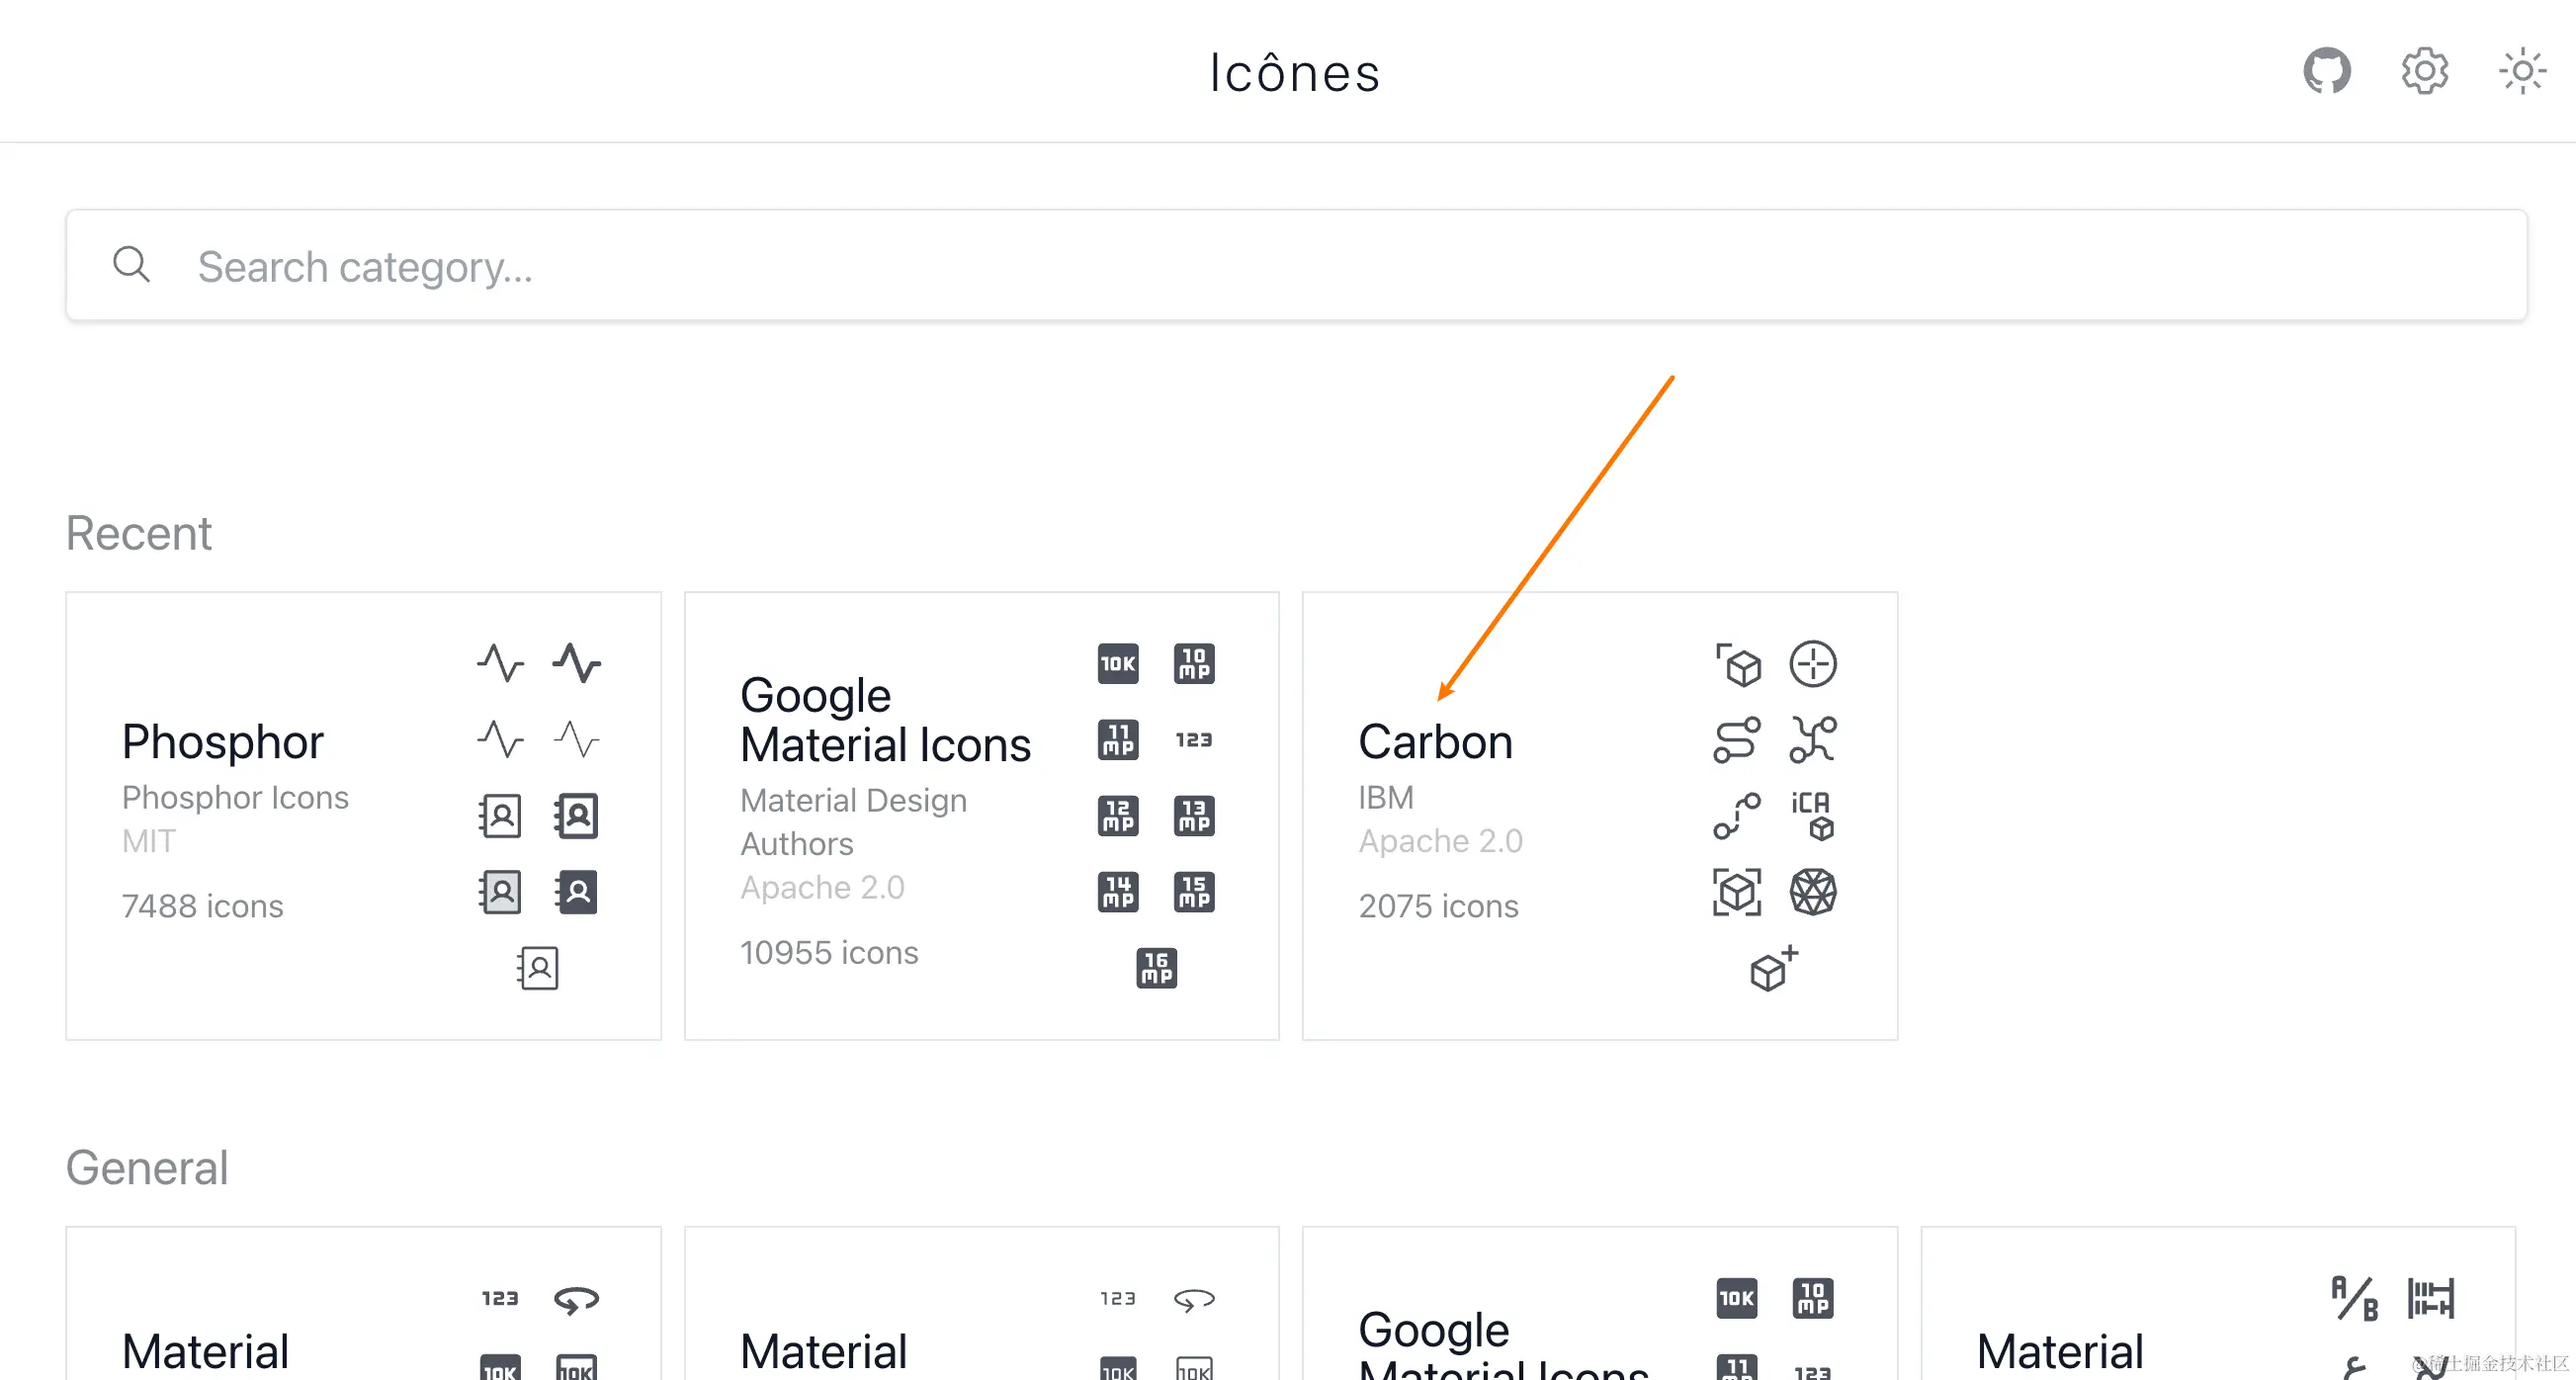
Task: Open the GitHub repository icon
Action: coord(2327,70)
